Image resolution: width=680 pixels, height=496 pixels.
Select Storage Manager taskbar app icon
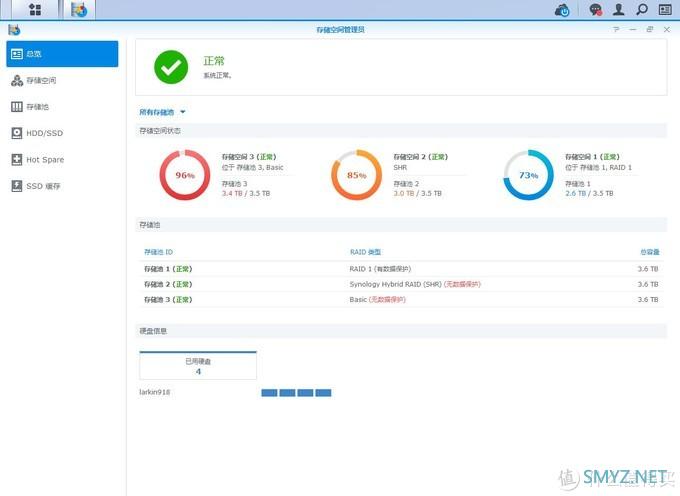(x=79, y=10)
